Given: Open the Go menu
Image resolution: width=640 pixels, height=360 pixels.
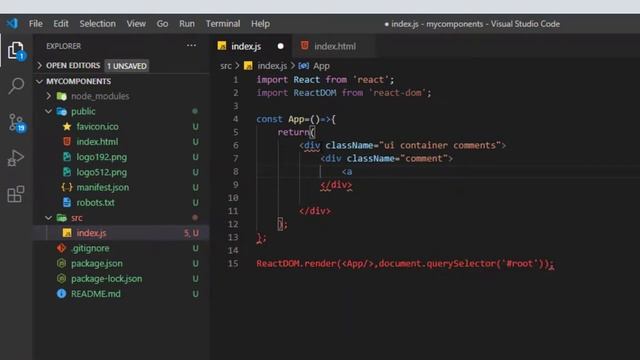Looking at the screenshot, I should 162,24.
